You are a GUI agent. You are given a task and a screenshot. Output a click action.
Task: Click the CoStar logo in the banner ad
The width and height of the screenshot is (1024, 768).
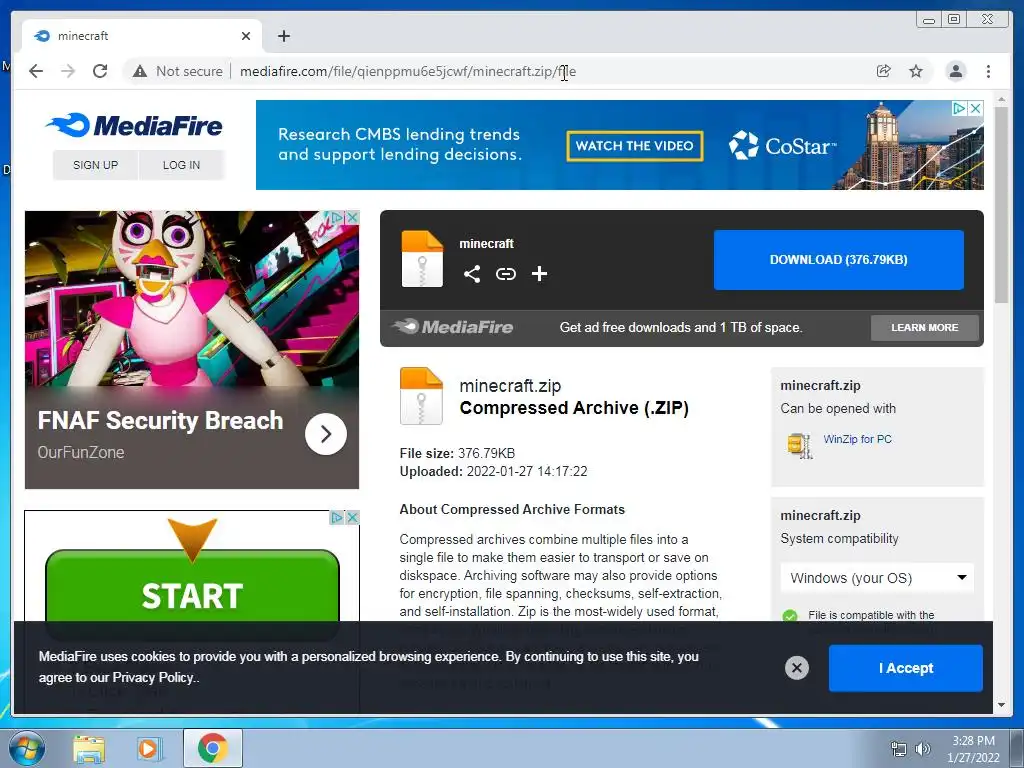point(783,146)
